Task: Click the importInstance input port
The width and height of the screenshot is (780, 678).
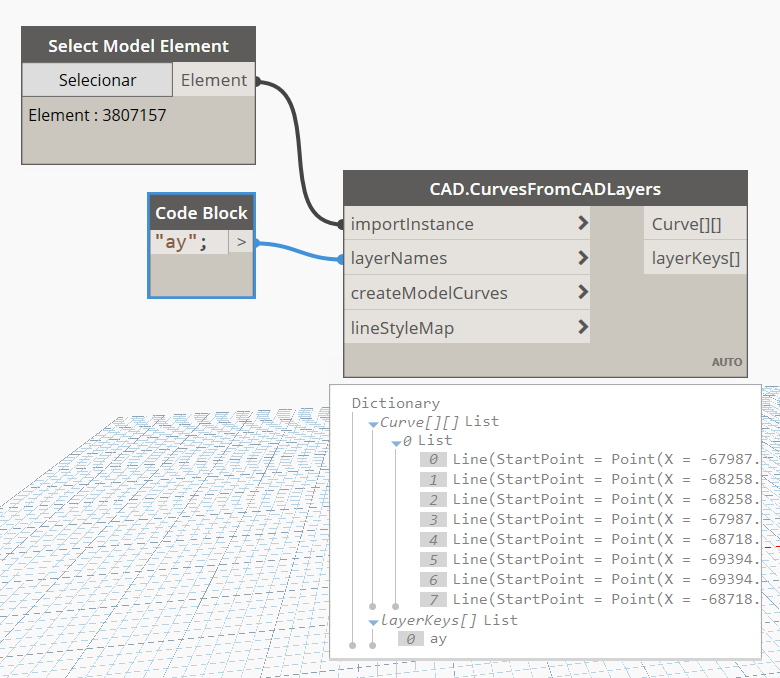Action: (467, 224)
